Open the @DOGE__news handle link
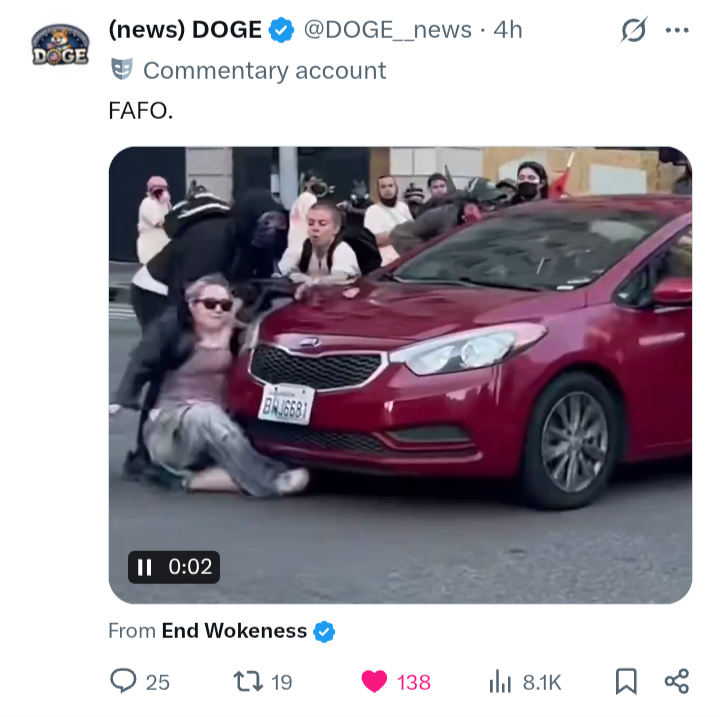The image size is (720, 717). [388, 30]
